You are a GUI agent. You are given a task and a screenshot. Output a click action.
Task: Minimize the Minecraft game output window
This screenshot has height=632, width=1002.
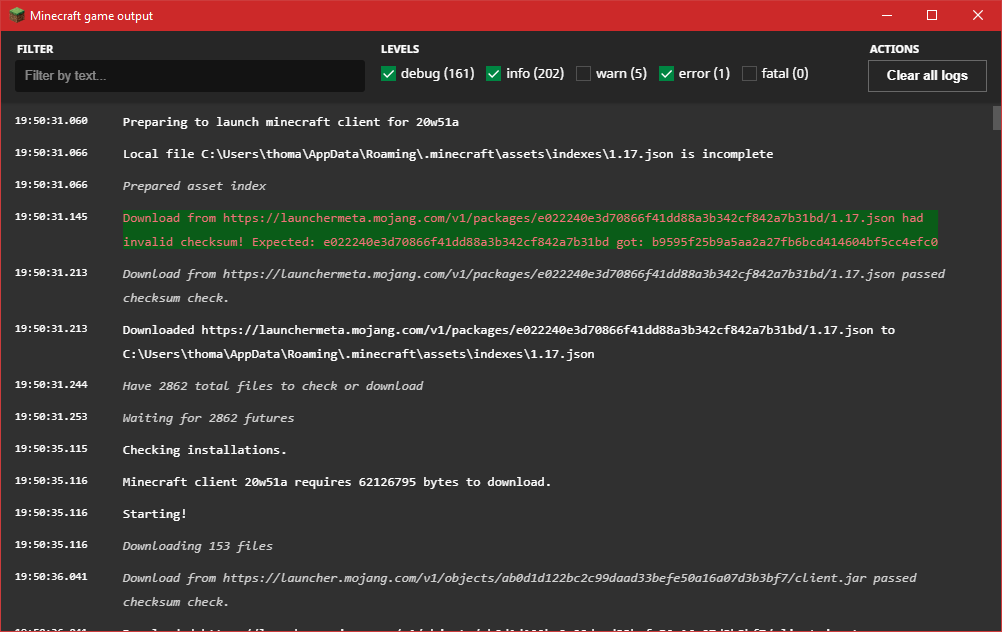tap(885, 15)
